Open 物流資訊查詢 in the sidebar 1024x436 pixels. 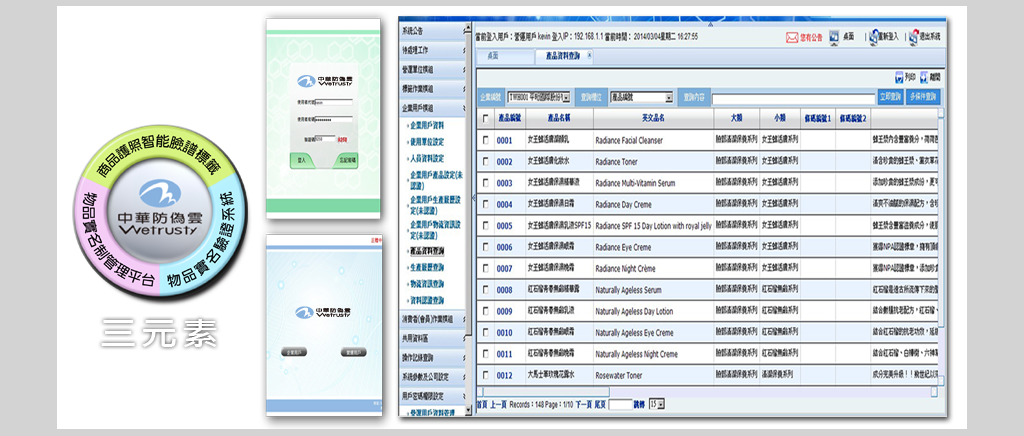click(427, 284)
